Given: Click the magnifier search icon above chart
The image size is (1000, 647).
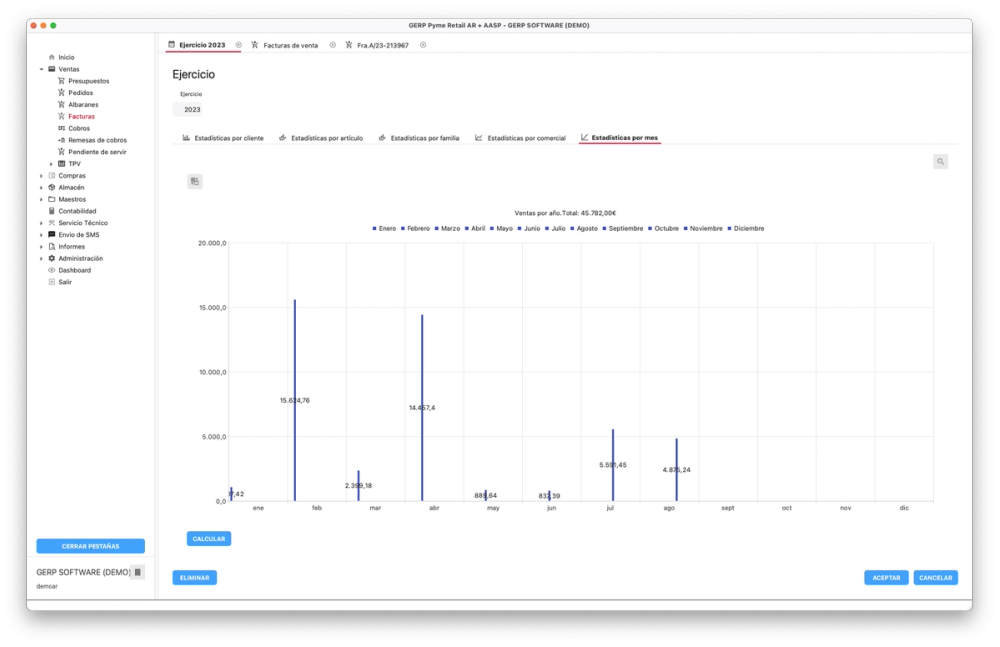Looking at the screenshot, I should pos(941,162).
